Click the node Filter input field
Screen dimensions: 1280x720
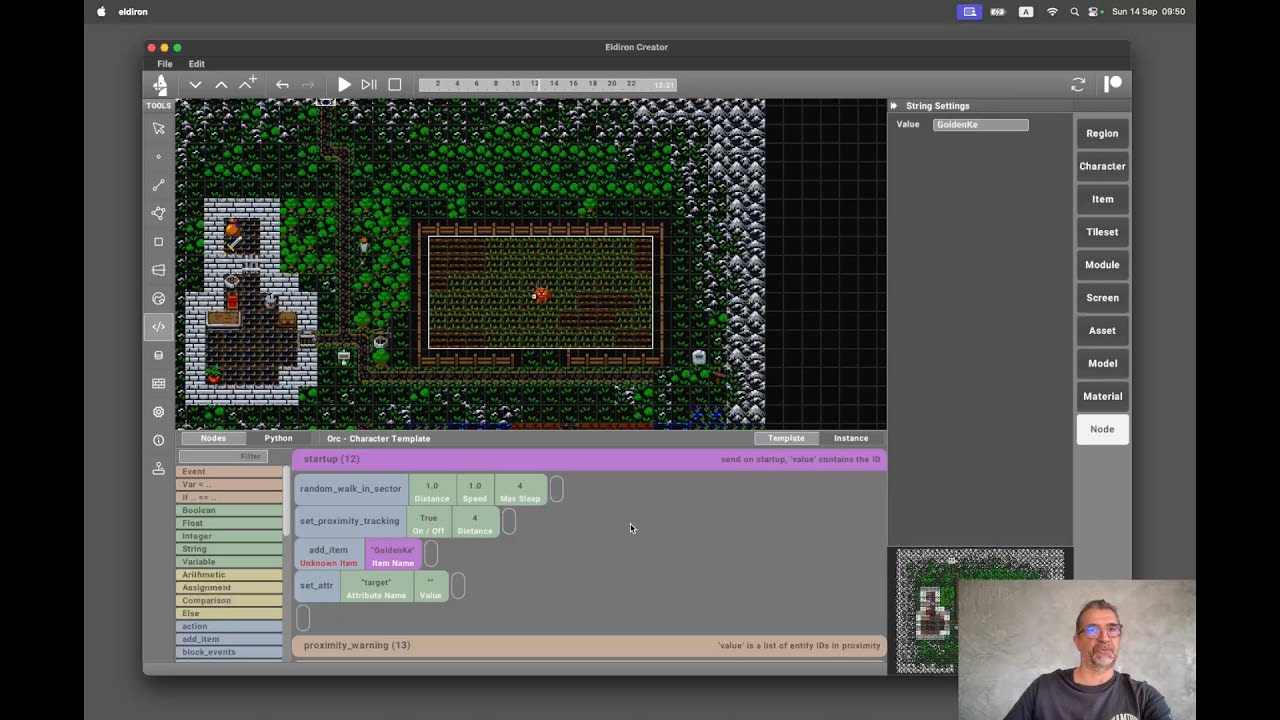[222, 456]
